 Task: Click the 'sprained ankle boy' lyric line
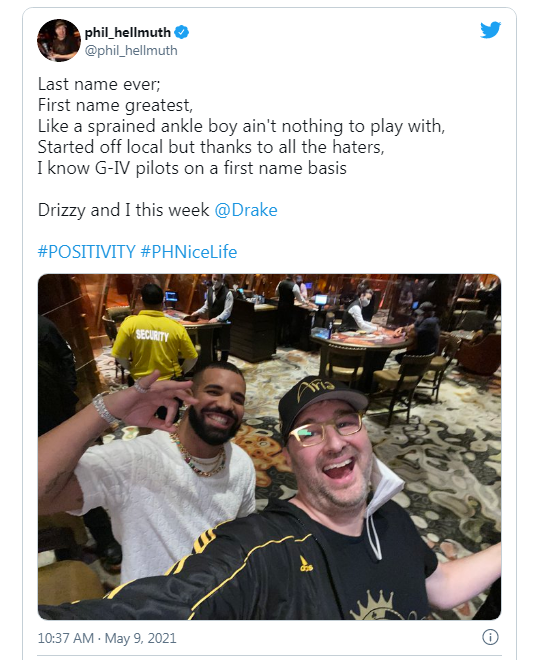tap(241, 126)
